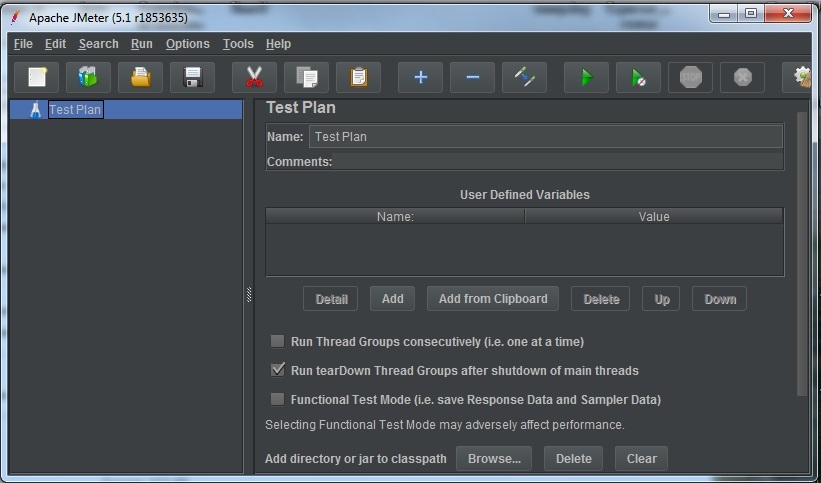The width and height of the screenshot is (821, 483).
Task: Select Test Plan node in tree
Action: tap(75, 109)
